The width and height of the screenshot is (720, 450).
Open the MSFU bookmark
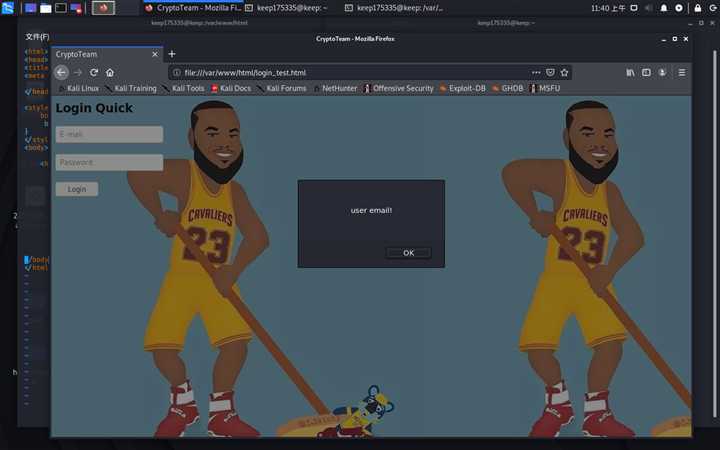click(545, 88)
